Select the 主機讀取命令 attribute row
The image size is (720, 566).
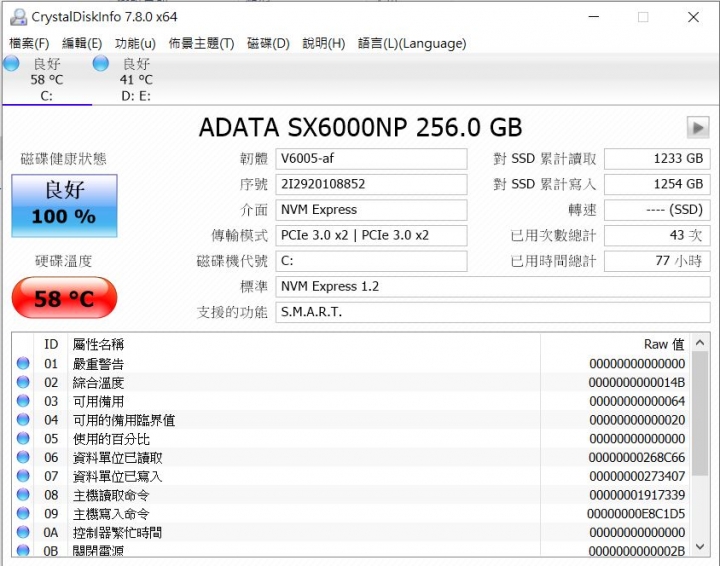pyautogui.click(x=351, y=495)
